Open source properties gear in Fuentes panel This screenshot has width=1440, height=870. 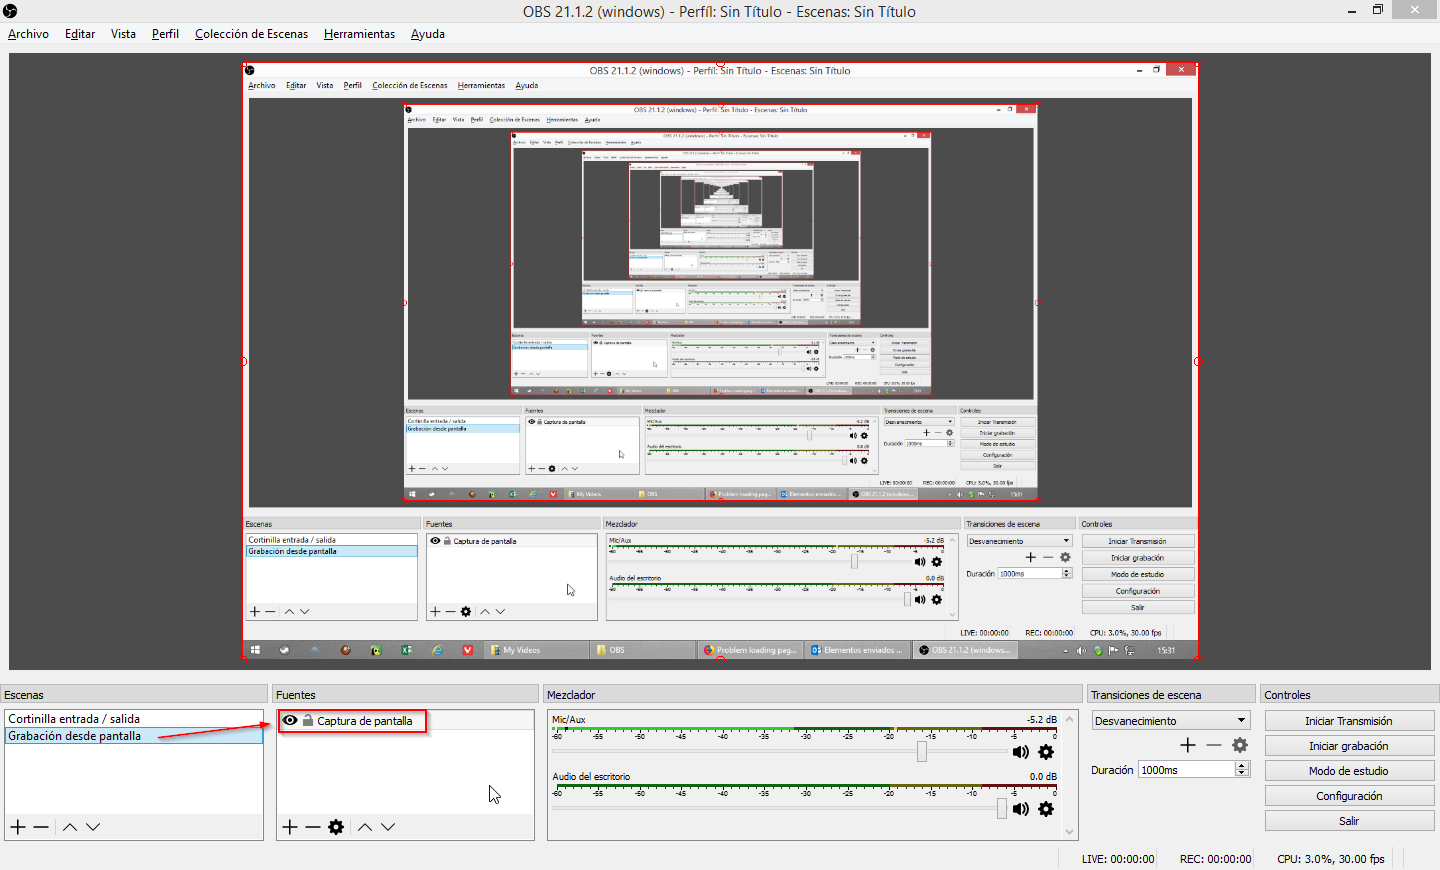(x=336, y=827)
